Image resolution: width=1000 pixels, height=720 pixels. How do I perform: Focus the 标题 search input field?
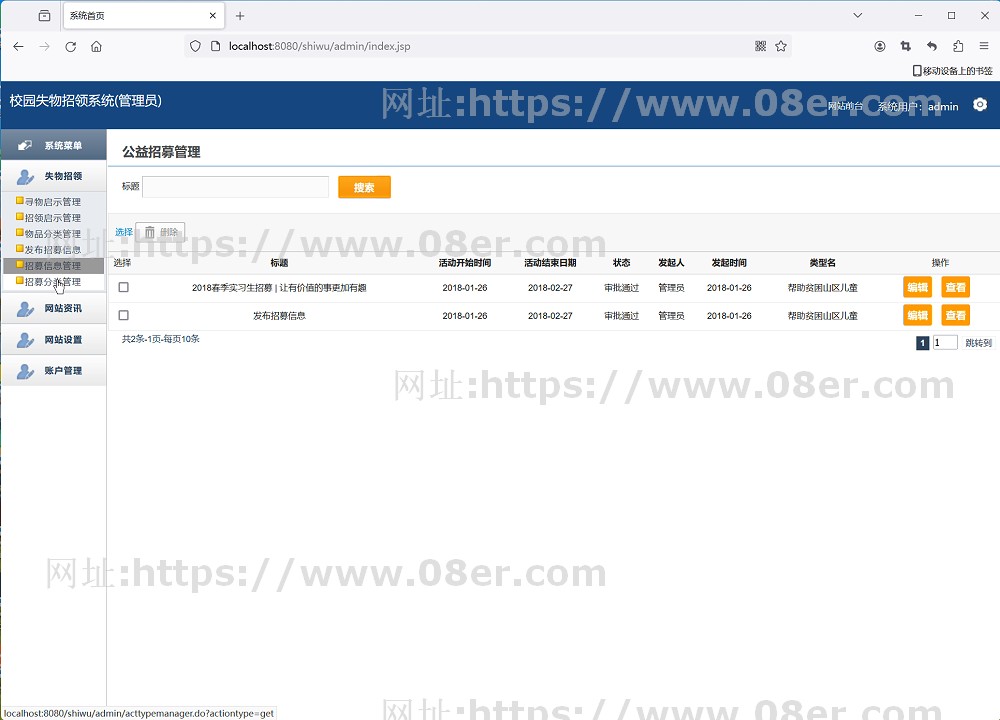[x=235, y=187]
